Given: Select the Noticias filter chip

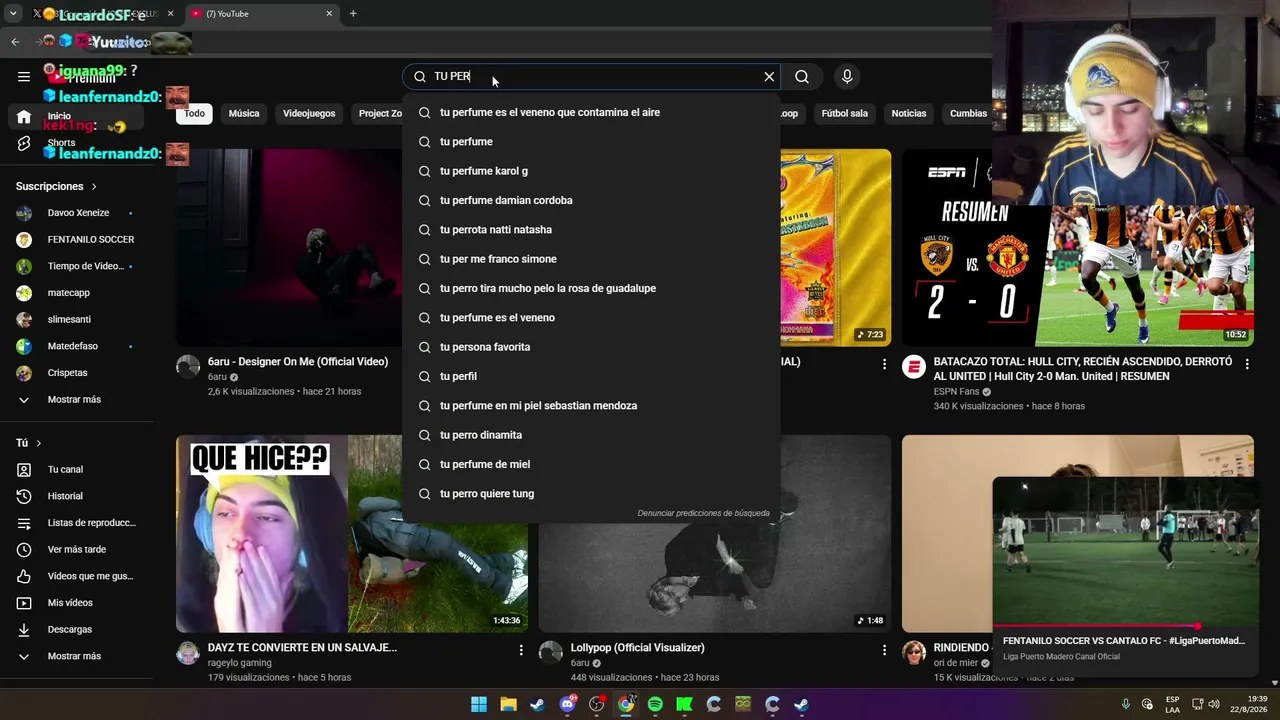Looking at the screenshot, I should (x=909, y=114).
